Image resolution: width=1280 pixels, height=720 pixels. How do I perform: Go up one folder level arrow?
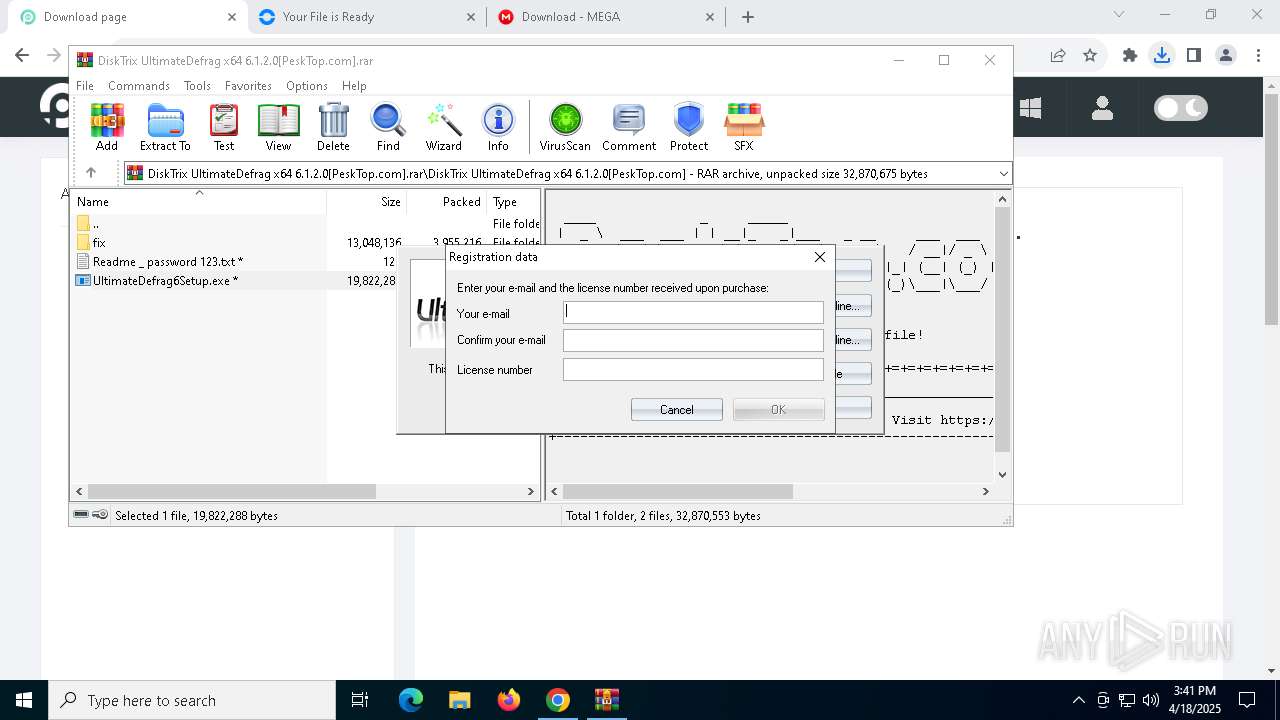[x=90, y=173]
